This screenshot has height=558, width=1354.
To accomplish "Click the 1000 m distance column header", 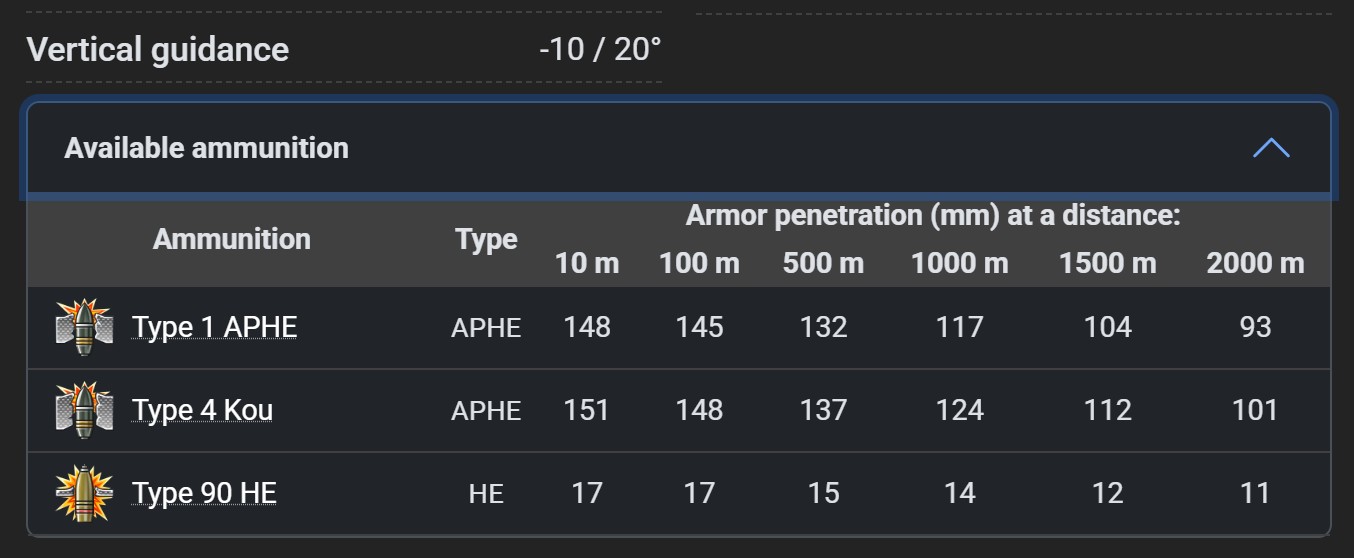I will [x=959, y=263].
